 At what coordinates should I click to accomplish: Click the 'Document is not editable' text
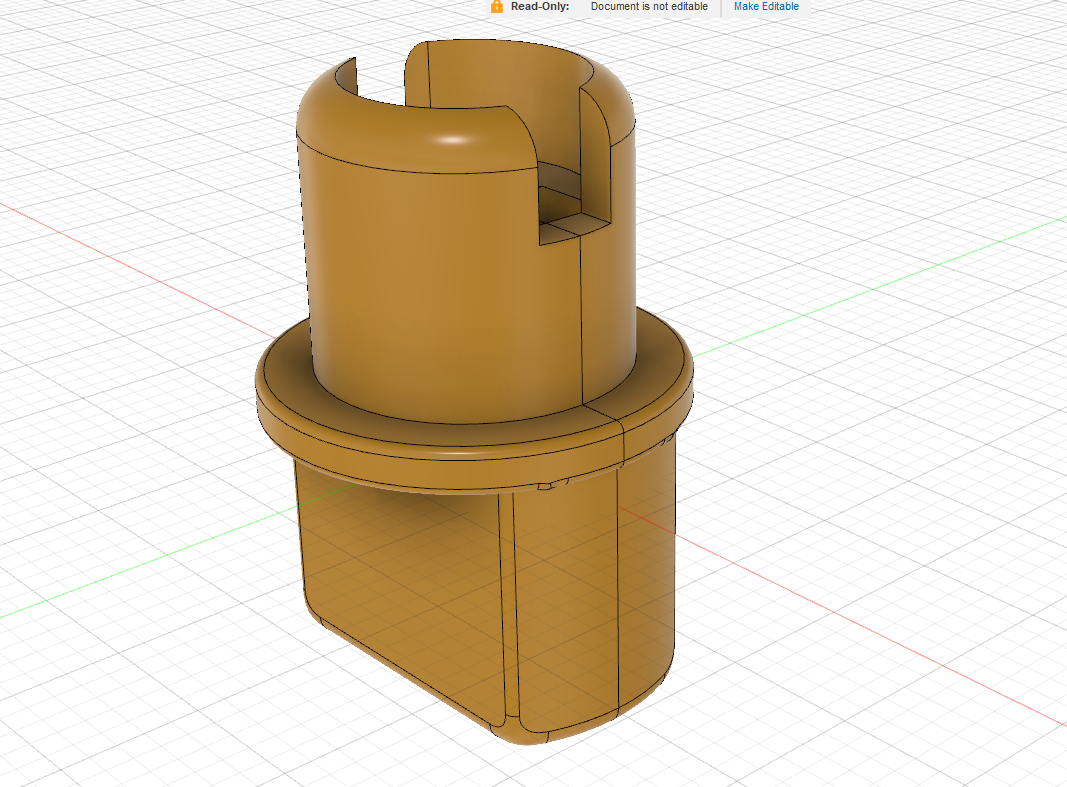[x=649, y=6]
